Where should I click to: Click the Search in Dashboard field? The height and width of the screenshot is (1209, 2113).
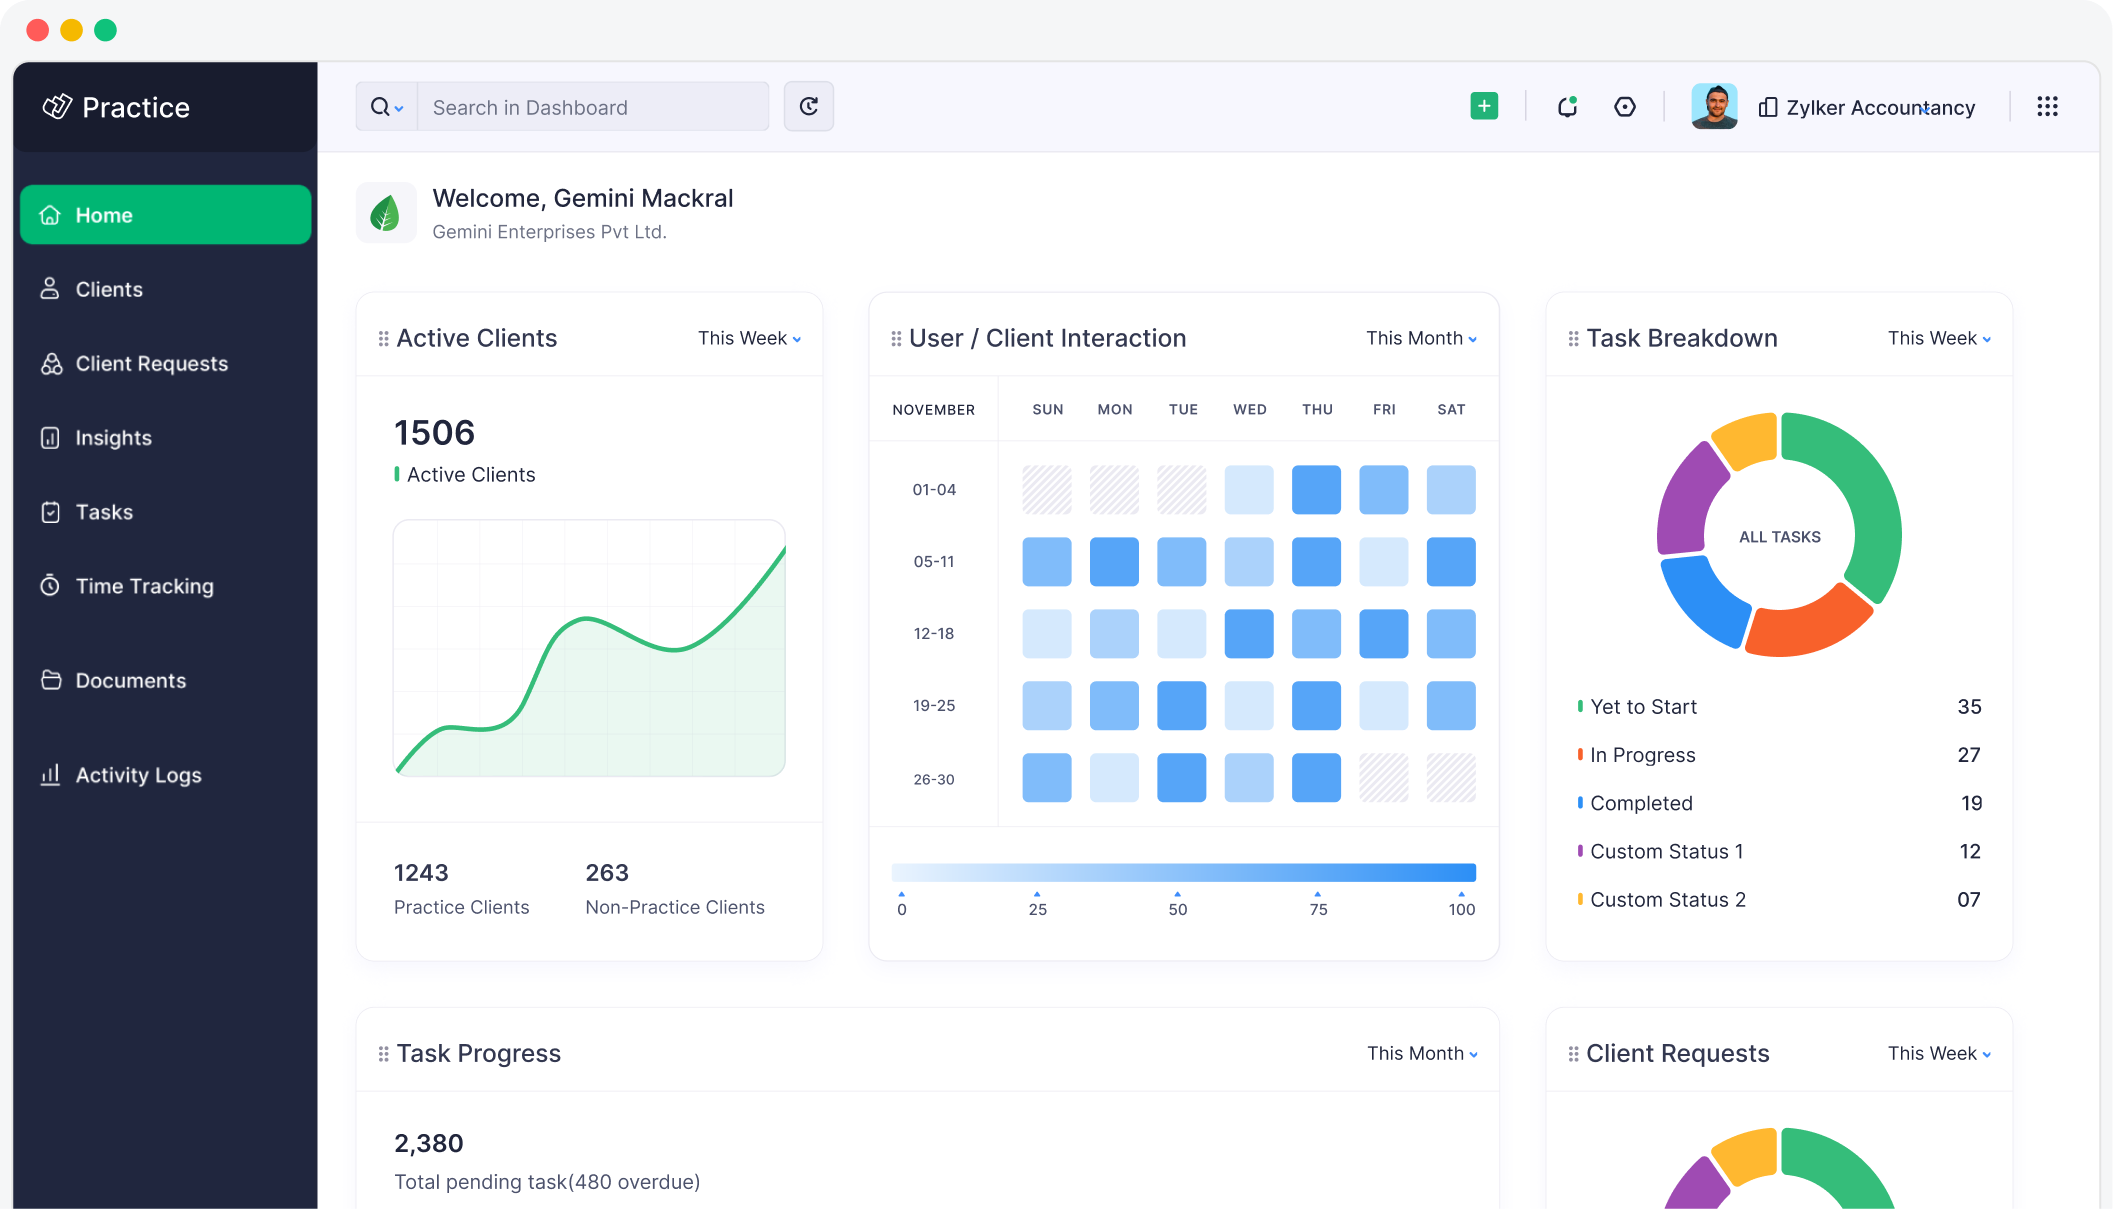(593, 107)
